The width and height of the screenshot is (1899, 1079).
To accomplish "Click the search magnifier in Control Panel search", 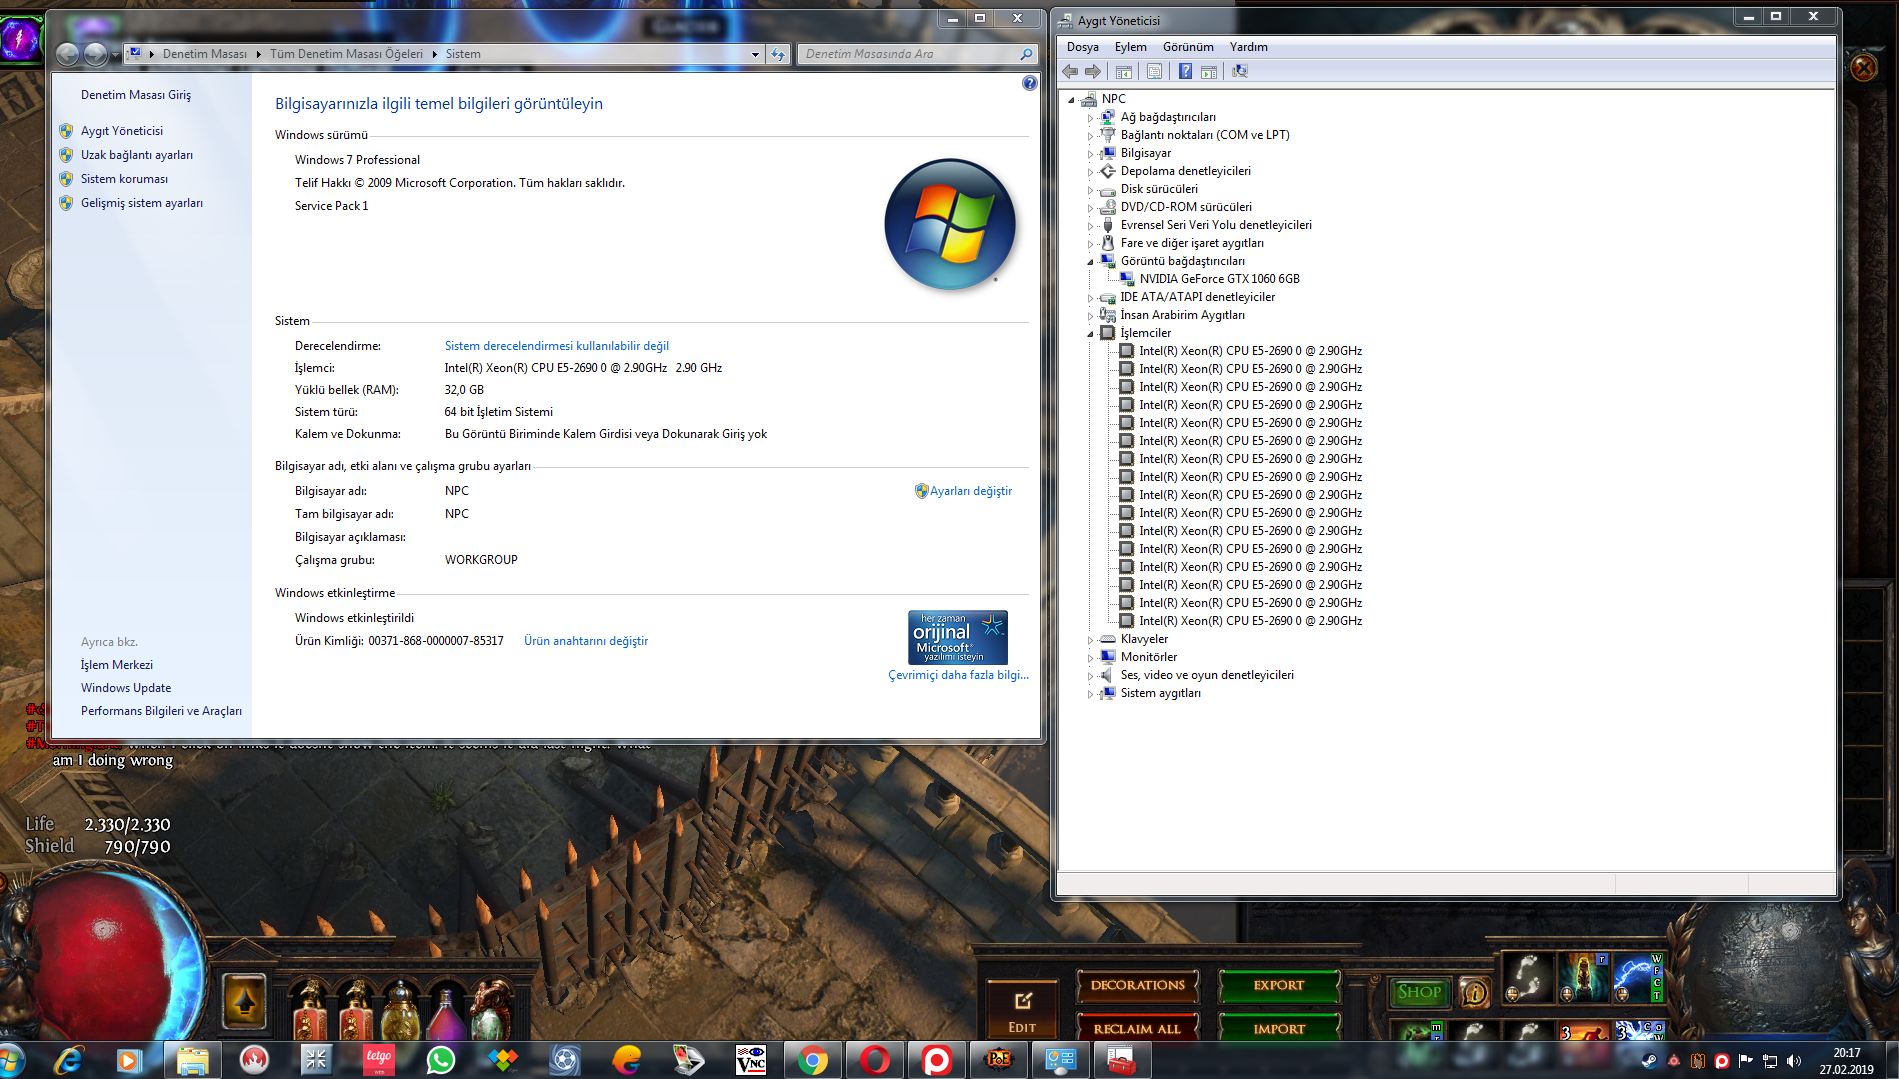I will point(1026,54).
